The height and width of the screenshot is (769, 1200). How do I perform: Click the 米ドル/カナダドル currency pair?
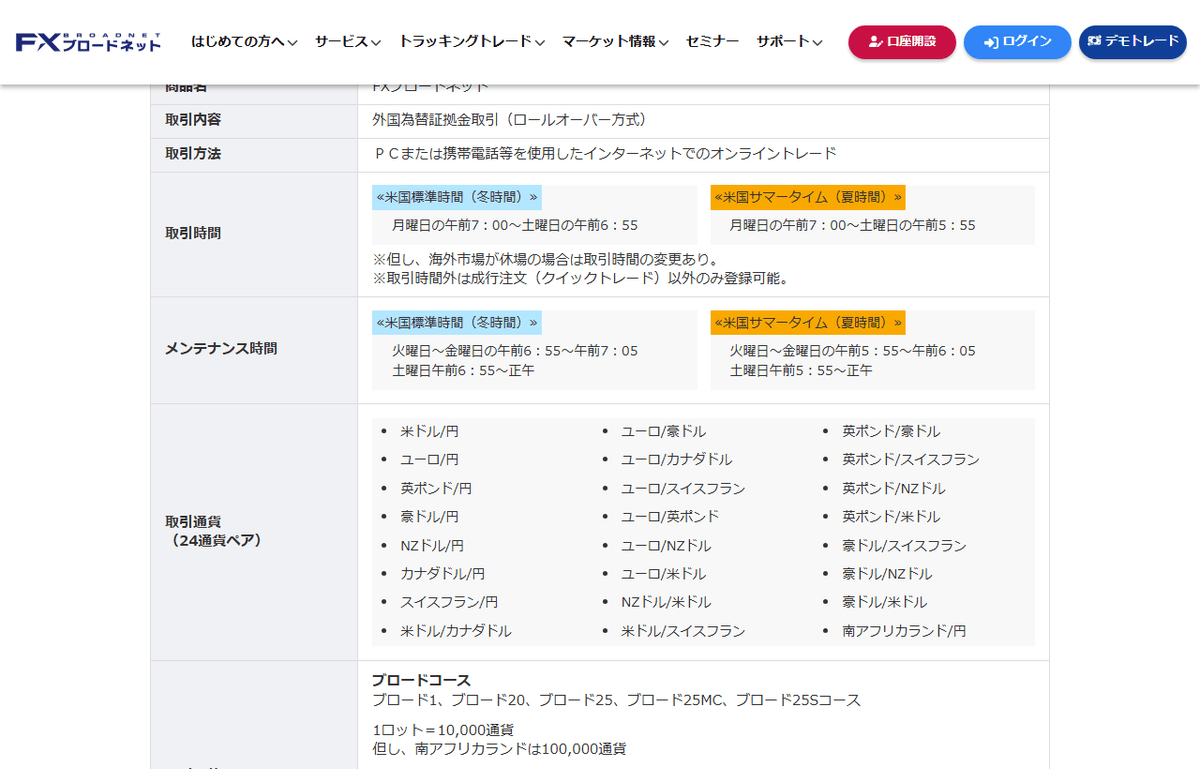pyautogui.click(x=456, y=632)
